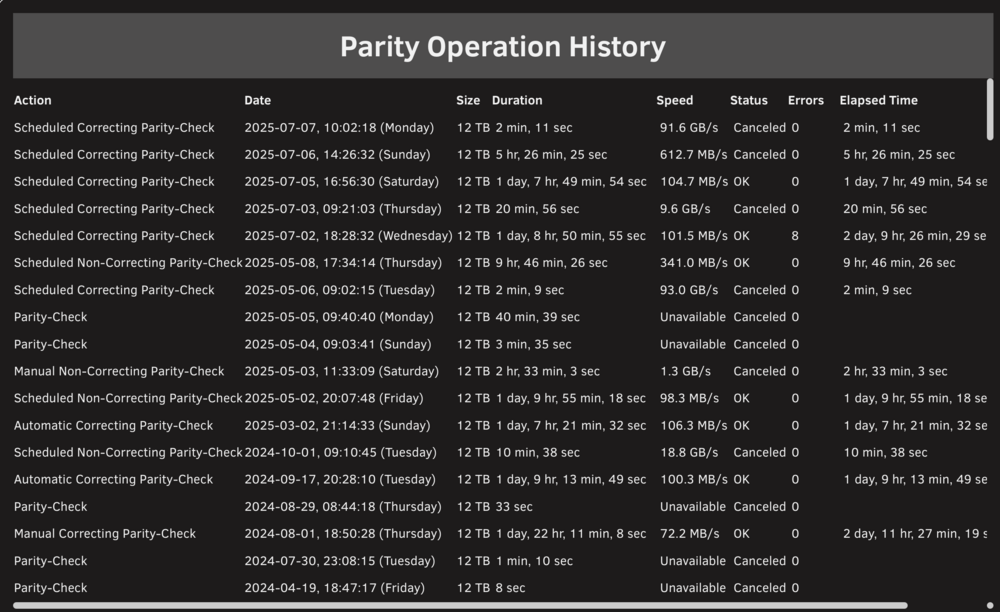Screen dimensions: 1000x612
Task: Click the Size column header
Action: point(468,100)
